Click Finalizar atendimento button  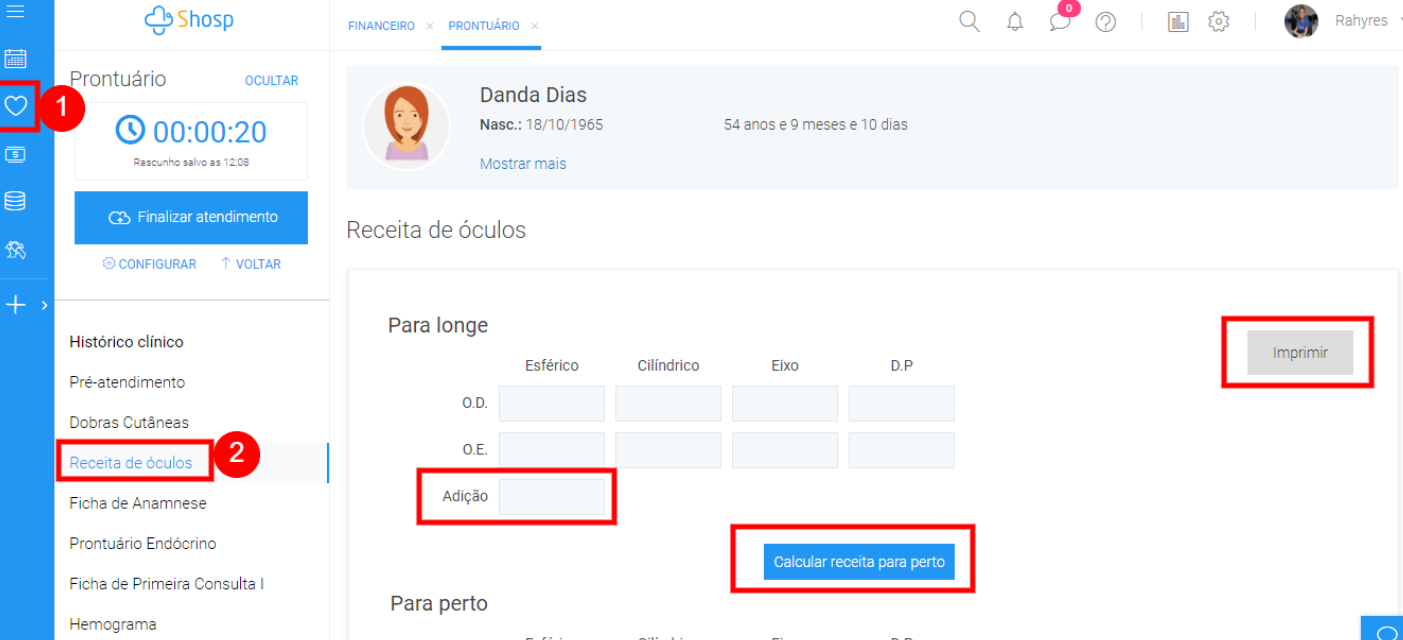pos(191,217)
